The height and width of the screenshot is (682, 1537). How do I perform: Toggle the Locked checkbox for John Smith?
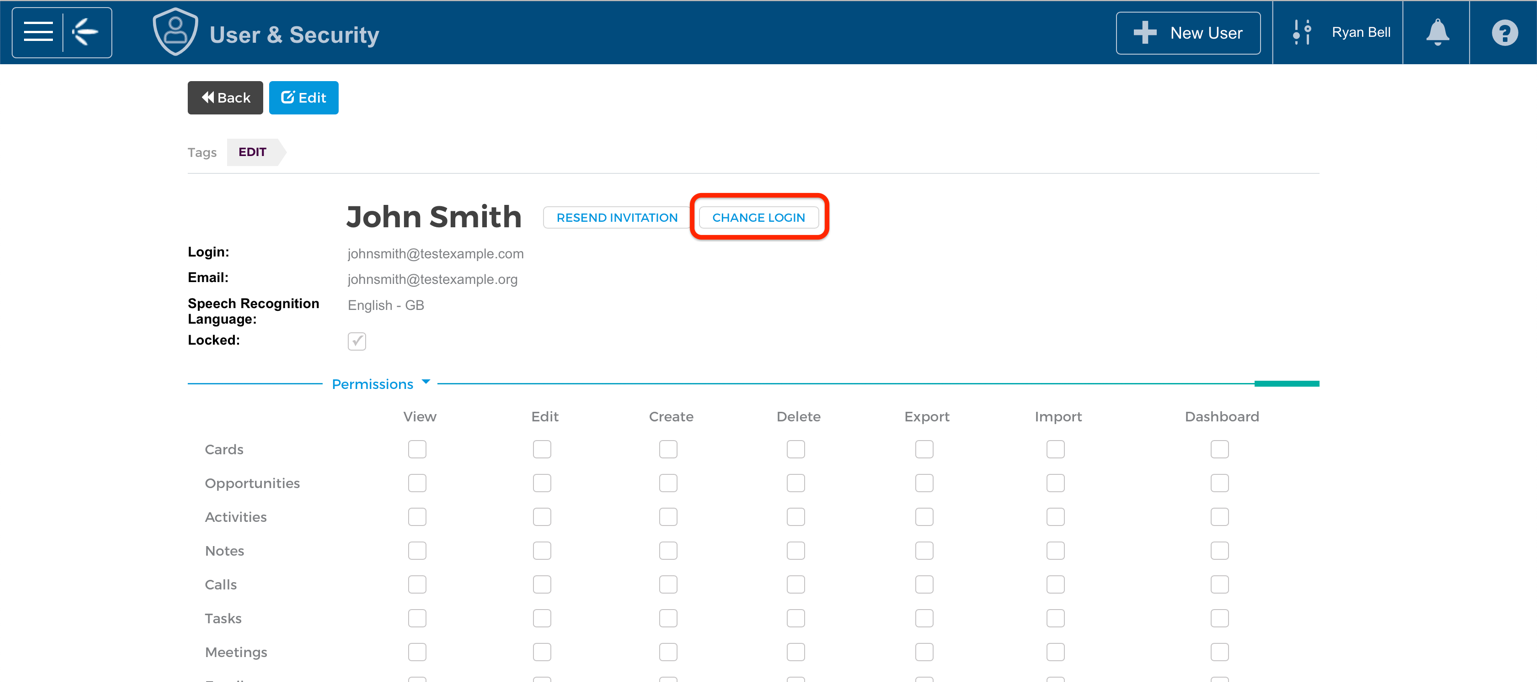point(357,341)
